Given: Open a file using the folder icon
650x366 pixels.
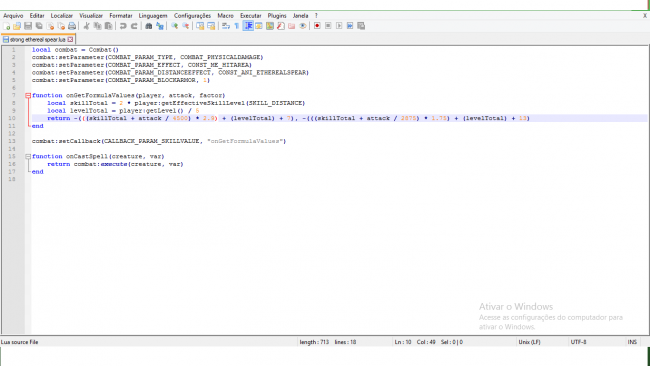Looking at the screenshot, I should (17, 26).
